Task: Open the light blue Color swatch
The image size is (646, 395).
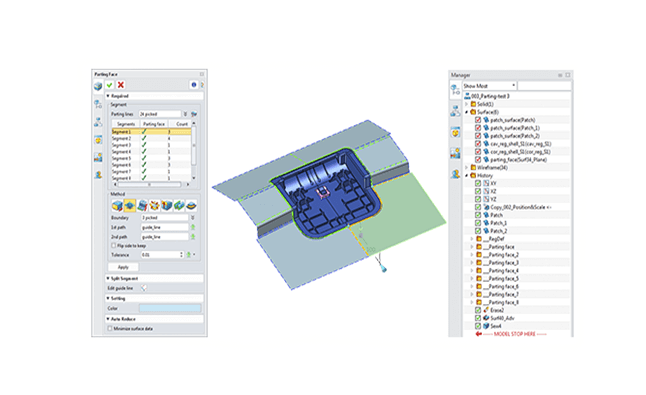Action: 170,308
